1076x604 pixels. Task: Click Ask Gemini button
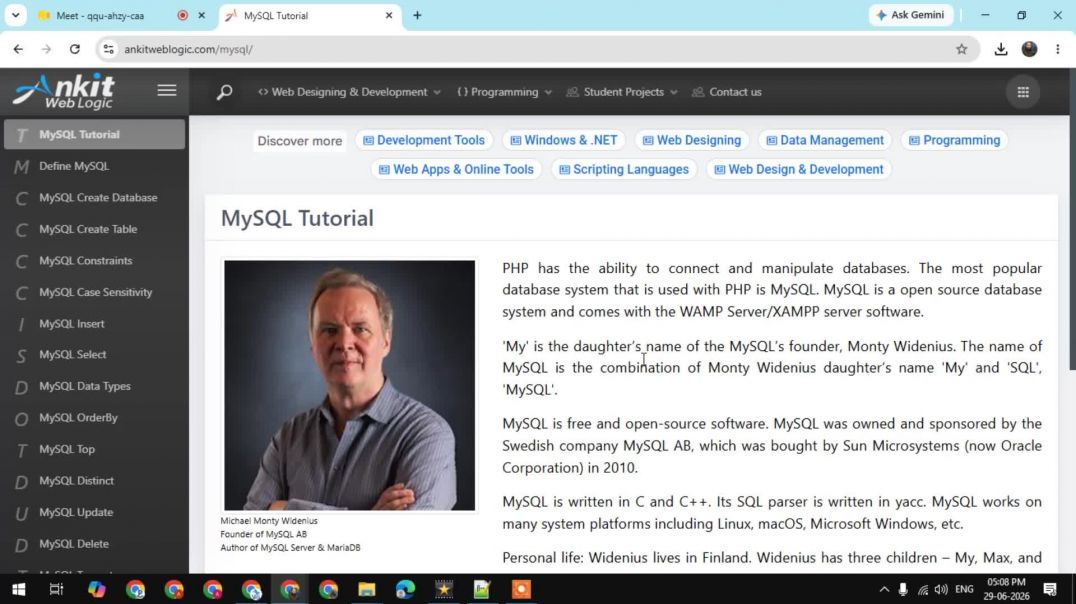pyautogui.click(x=911, y=15)
